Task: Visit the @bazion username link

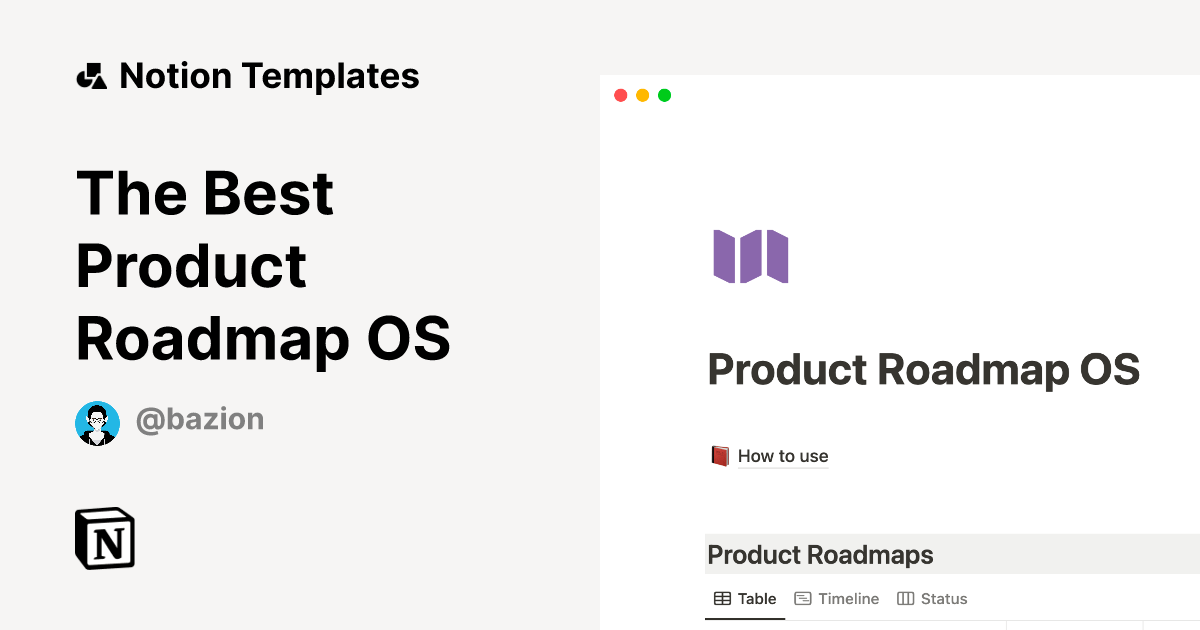Action: [200, 419]
